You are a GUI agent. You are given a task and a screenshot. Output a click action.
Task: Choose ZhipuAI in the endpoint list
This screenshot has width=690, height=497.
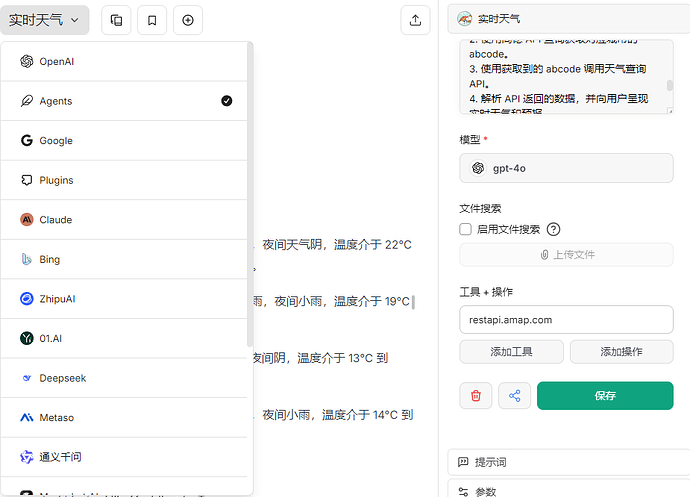[x=124, y=299]
